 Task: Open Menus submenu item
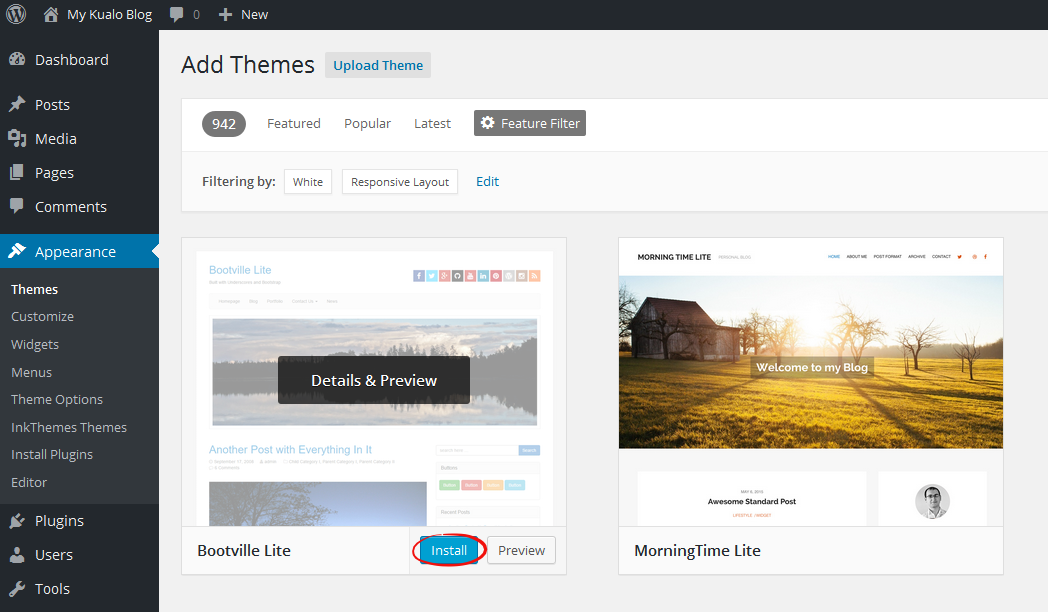31,372
